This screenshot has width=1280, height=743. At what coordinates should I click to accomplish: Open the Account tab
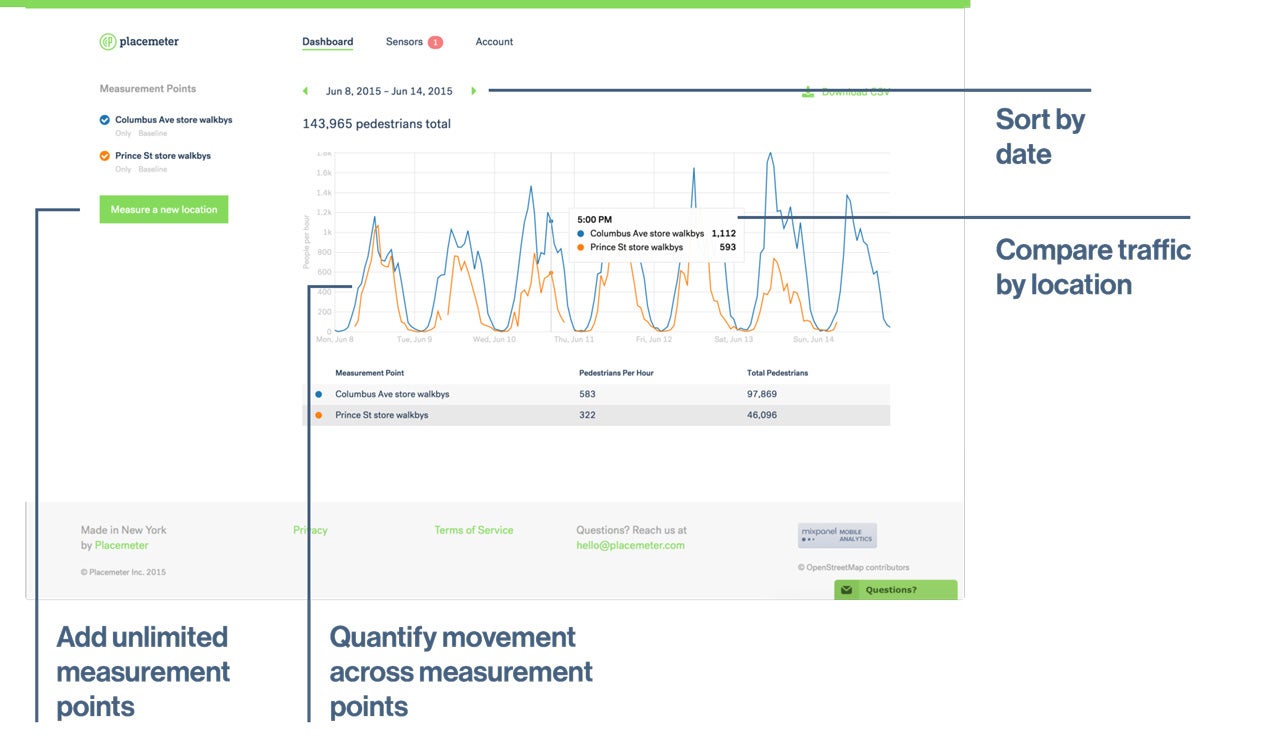494,42
